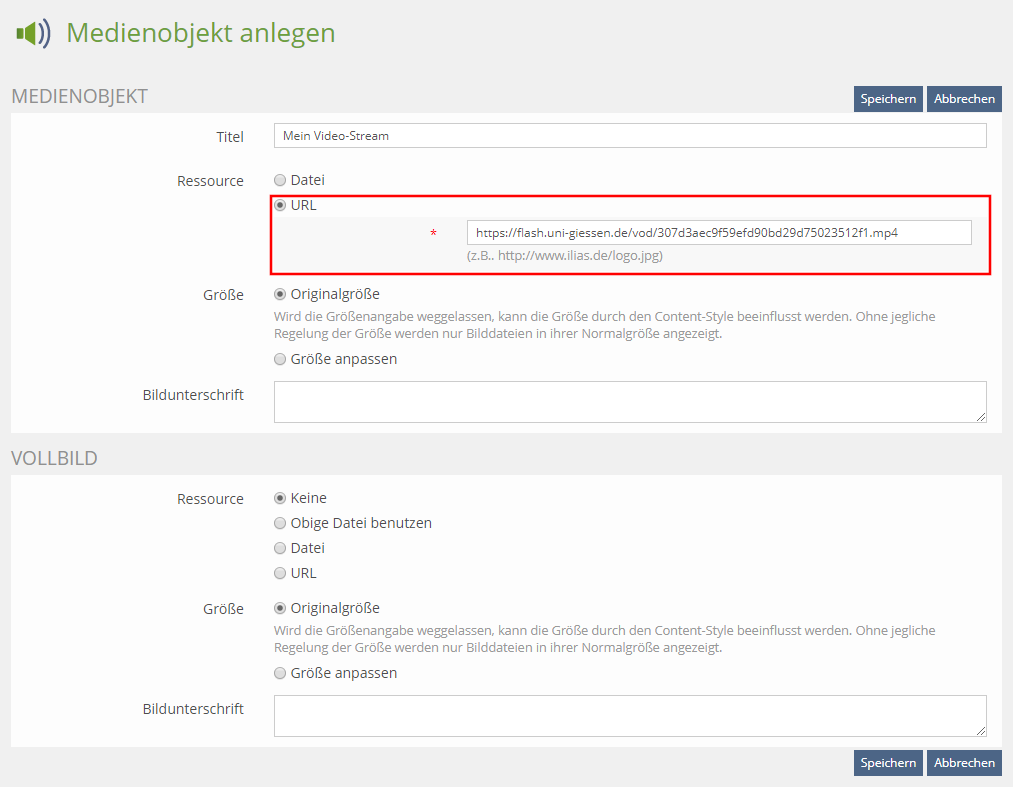Select the URL radio in Medienobjekt section
The image size is (1013, 787).
(281, 205)
